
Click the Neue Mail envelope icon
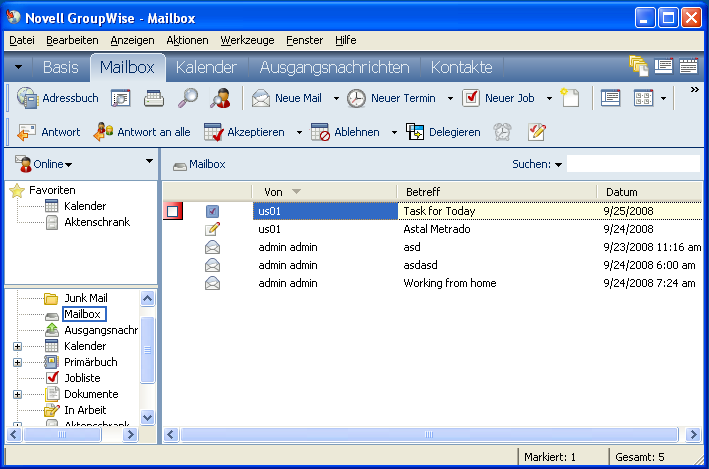(262, 98)
